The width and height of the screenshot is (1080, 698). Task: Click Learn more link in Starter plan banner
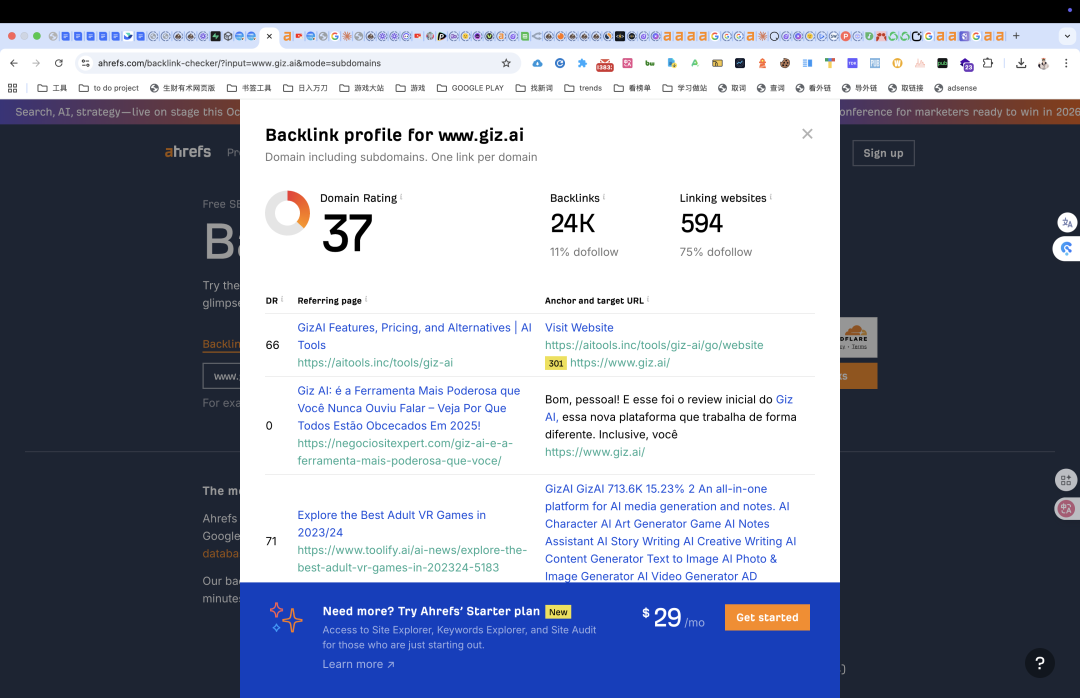[358, 664]
